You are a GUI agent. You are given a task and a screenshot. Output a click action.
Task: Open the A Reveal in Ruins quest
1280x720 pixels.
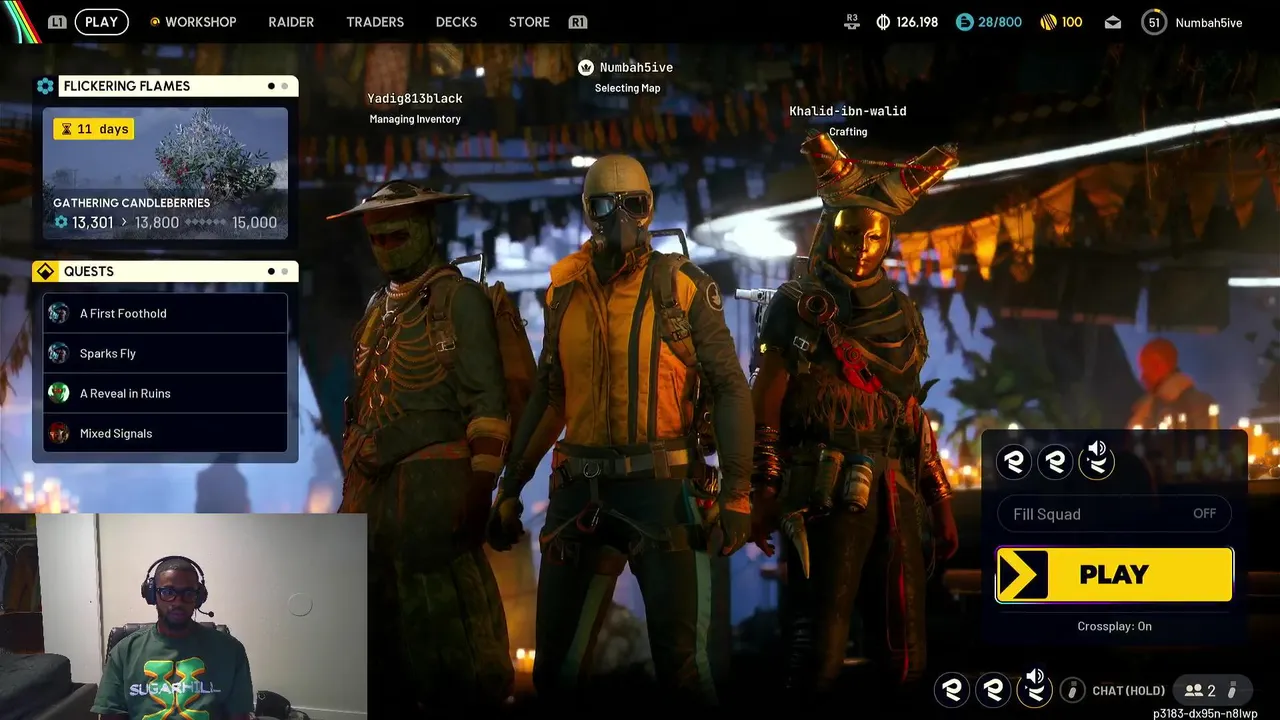(165, 393)
